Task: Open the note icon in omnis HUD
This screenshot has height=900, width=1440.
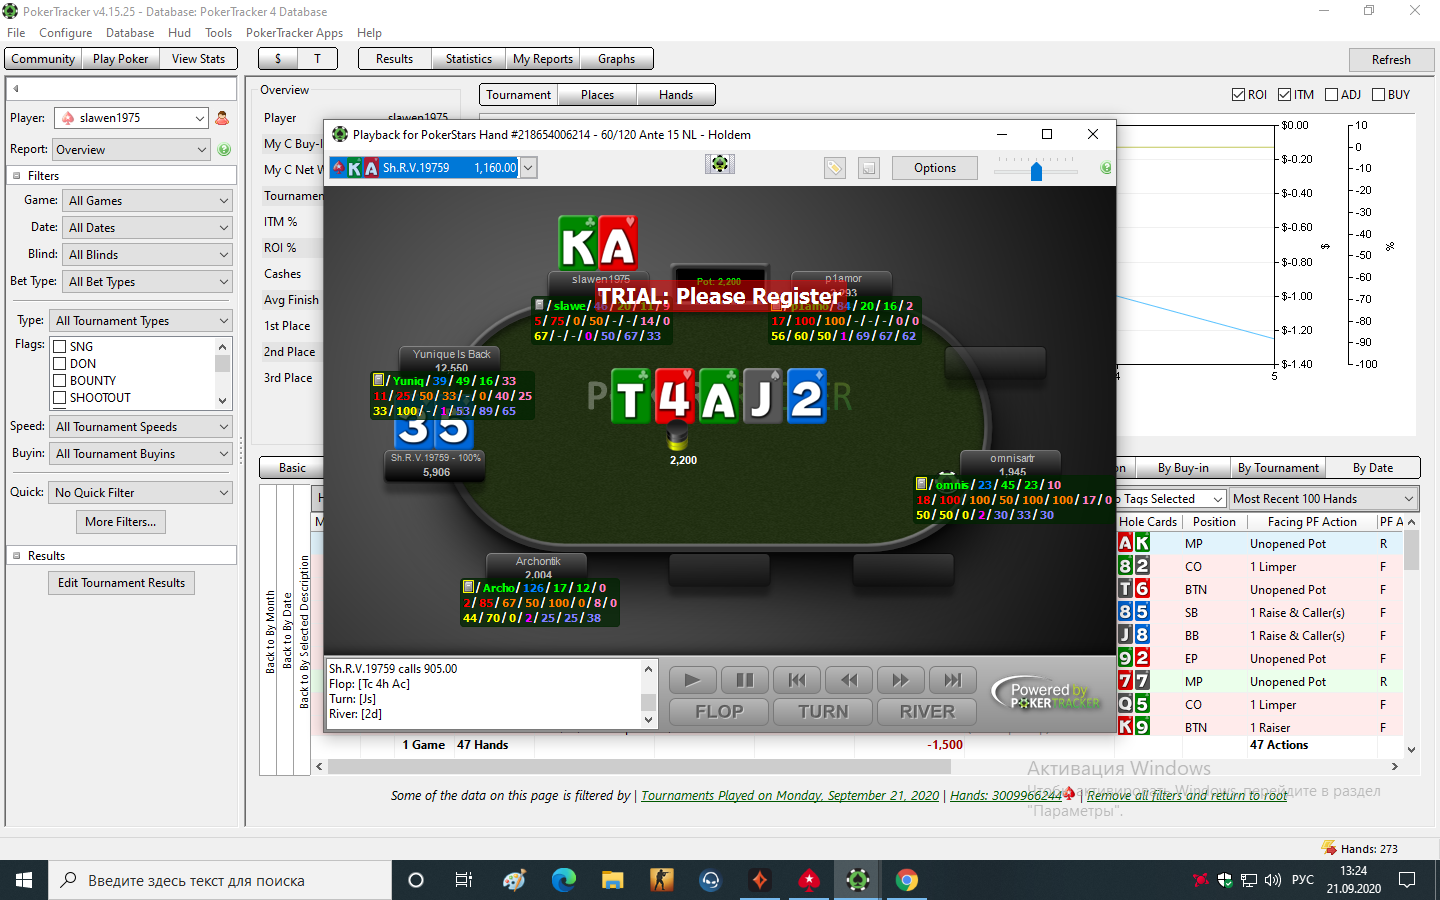Action: point(921,484)
